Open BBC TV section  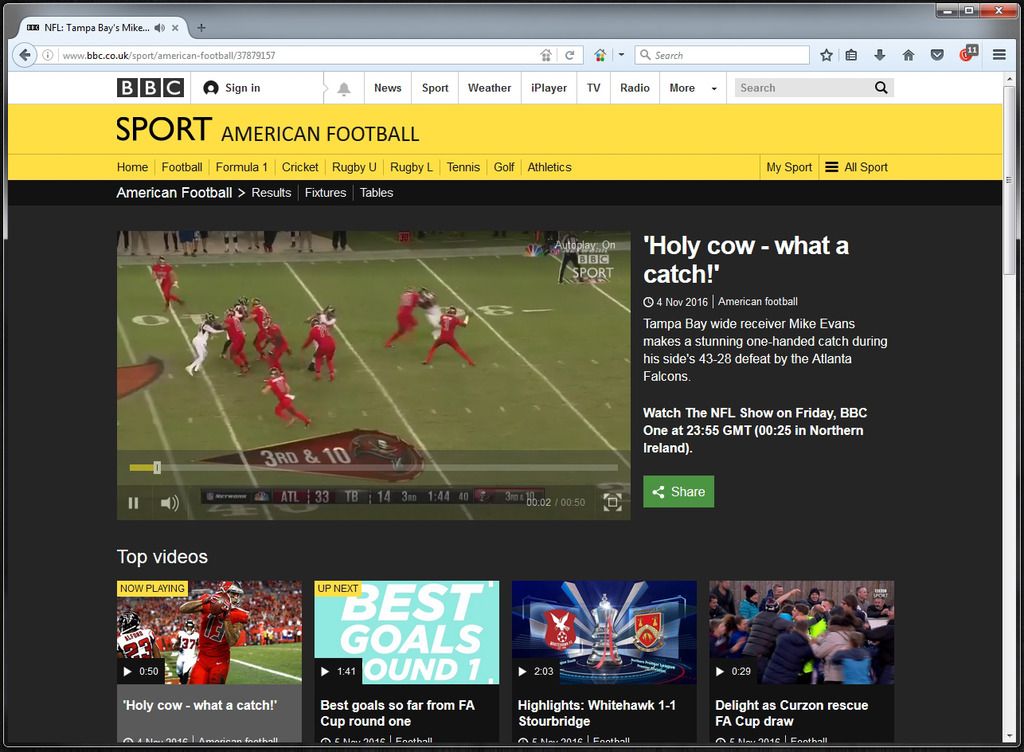coord(593,88)
